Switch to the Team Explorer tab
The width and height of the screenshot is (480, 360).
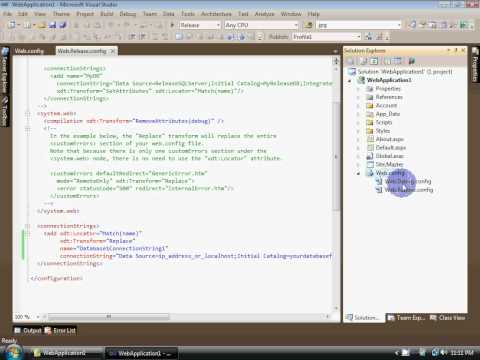pos(407,318)
